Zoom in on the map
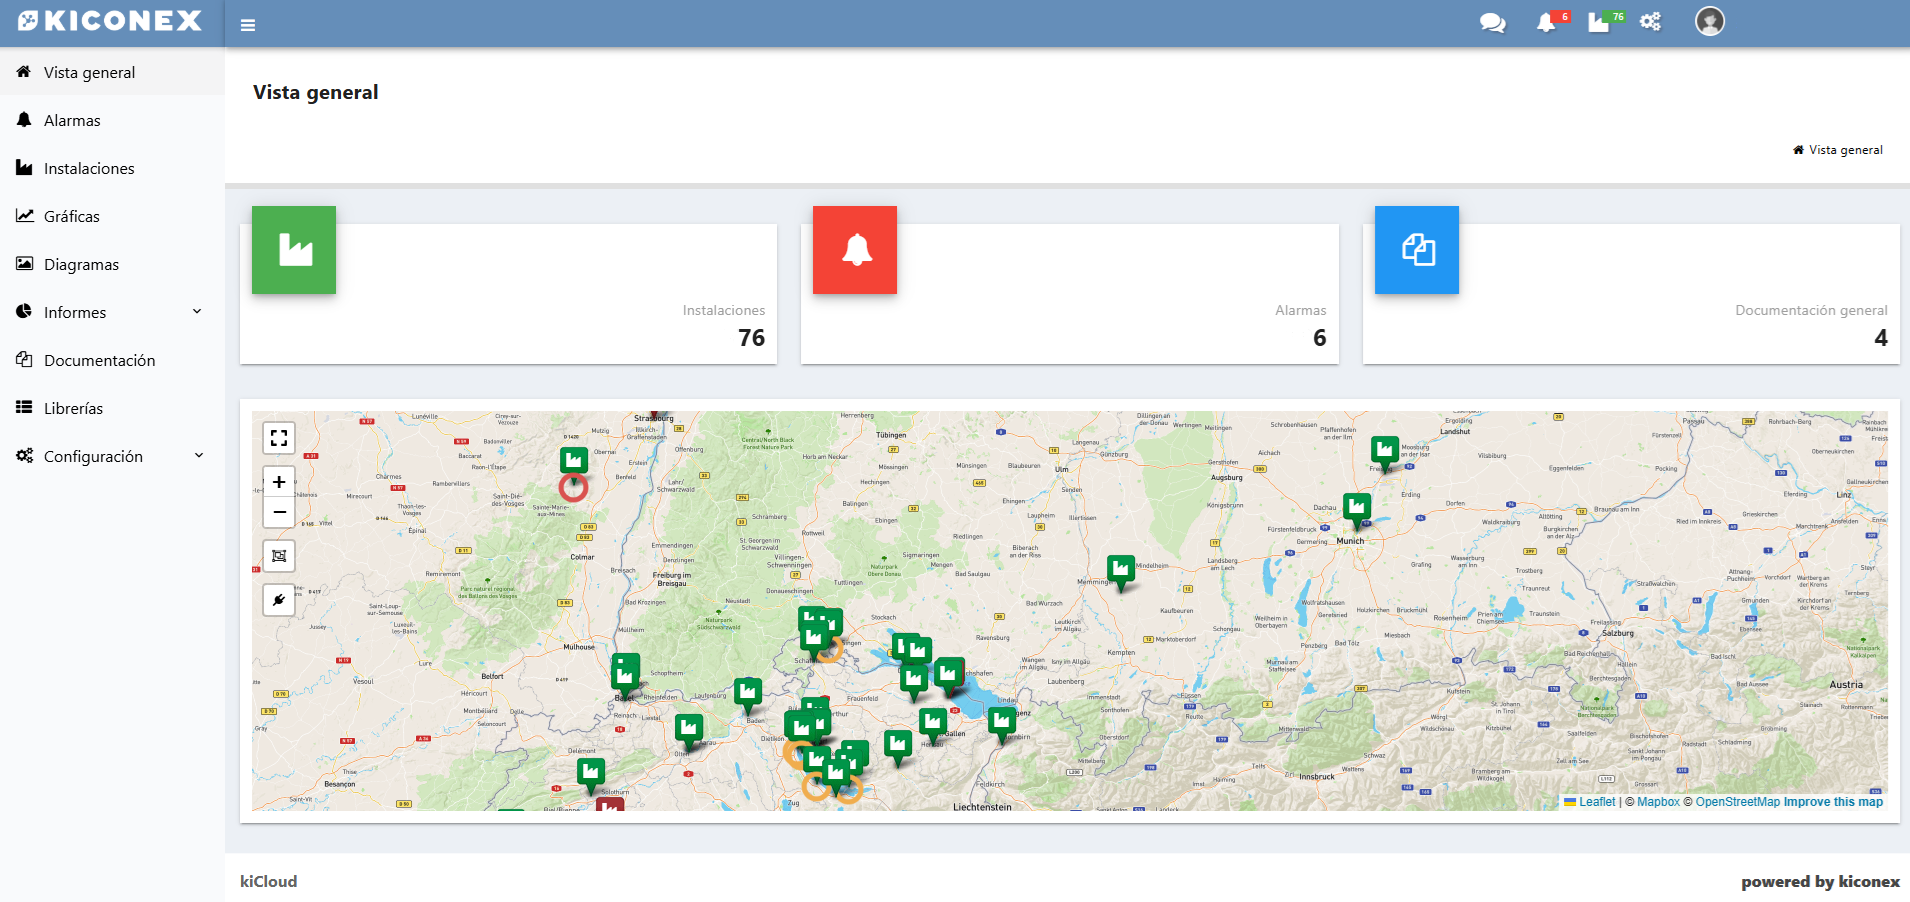 click(279, 482)
